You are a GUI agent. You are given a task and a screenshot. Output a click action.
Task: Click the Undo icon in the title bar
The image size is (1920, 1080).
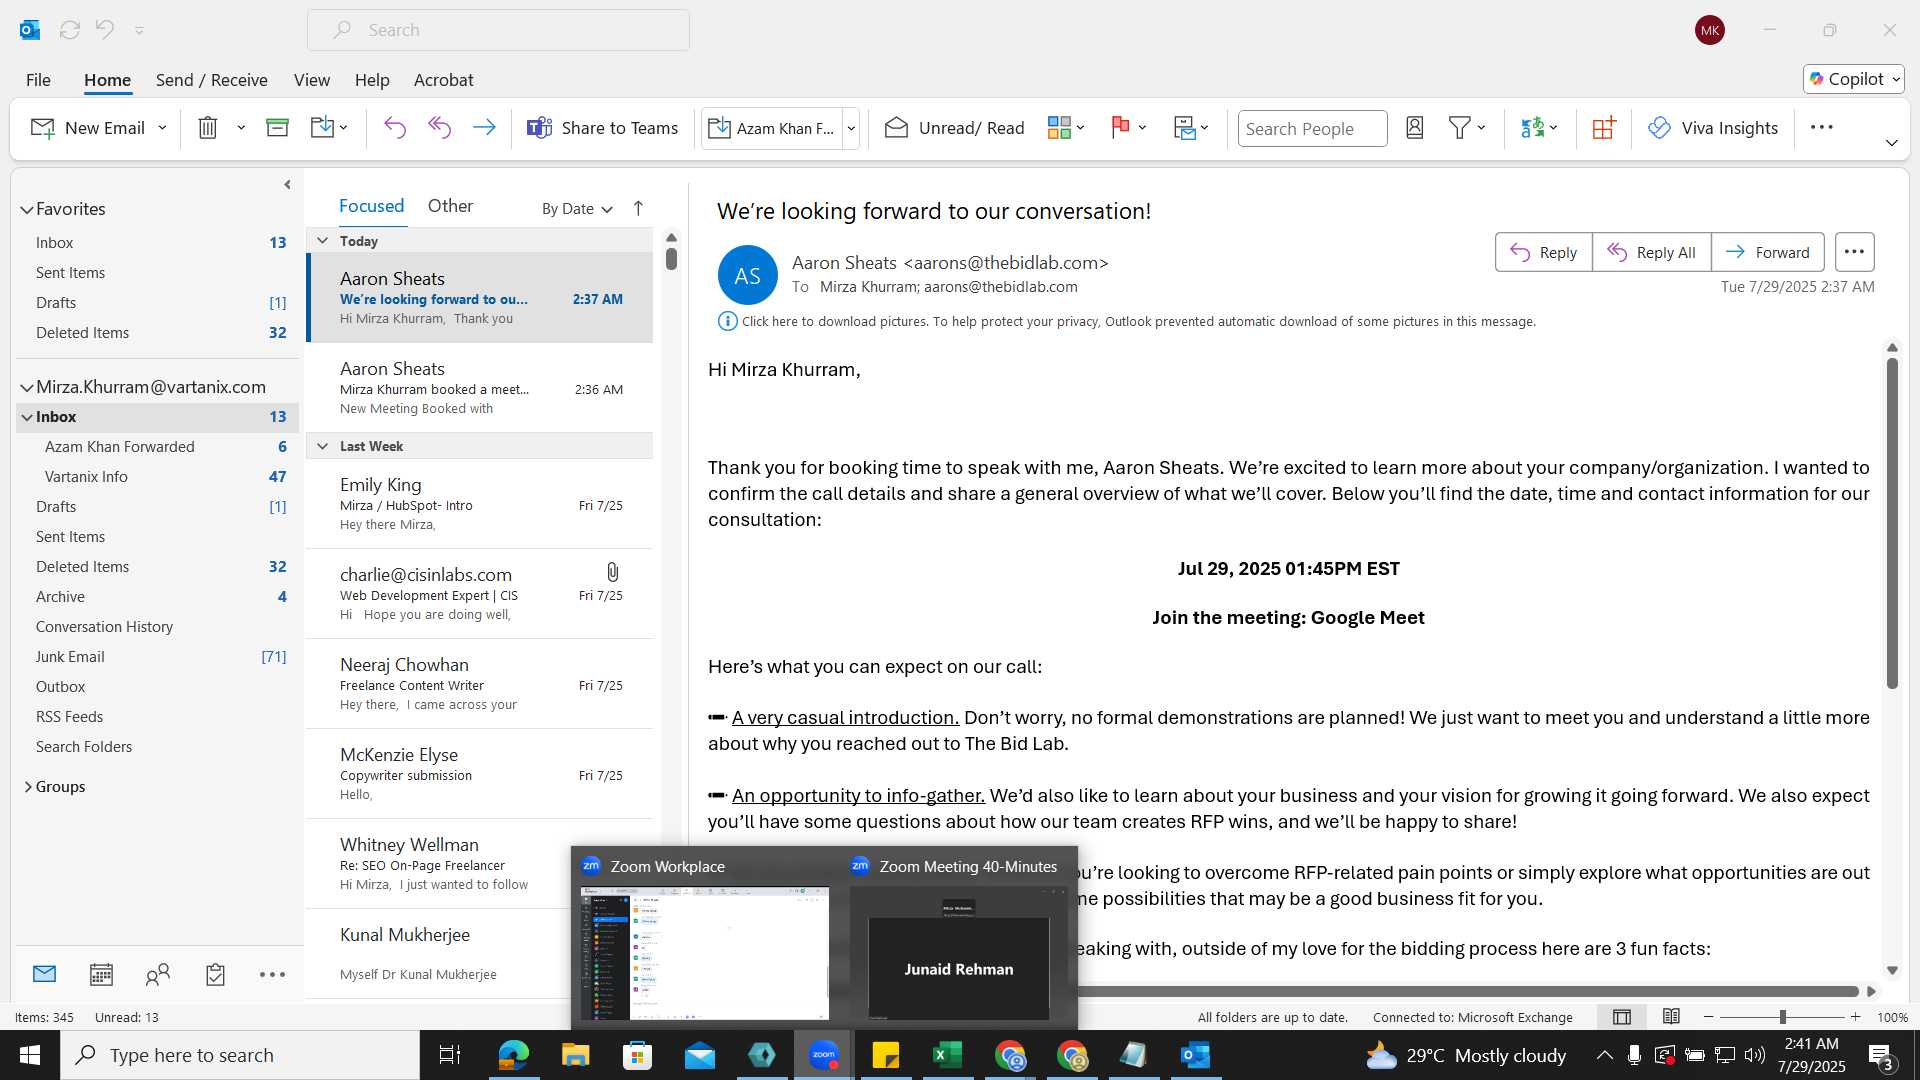105,30
